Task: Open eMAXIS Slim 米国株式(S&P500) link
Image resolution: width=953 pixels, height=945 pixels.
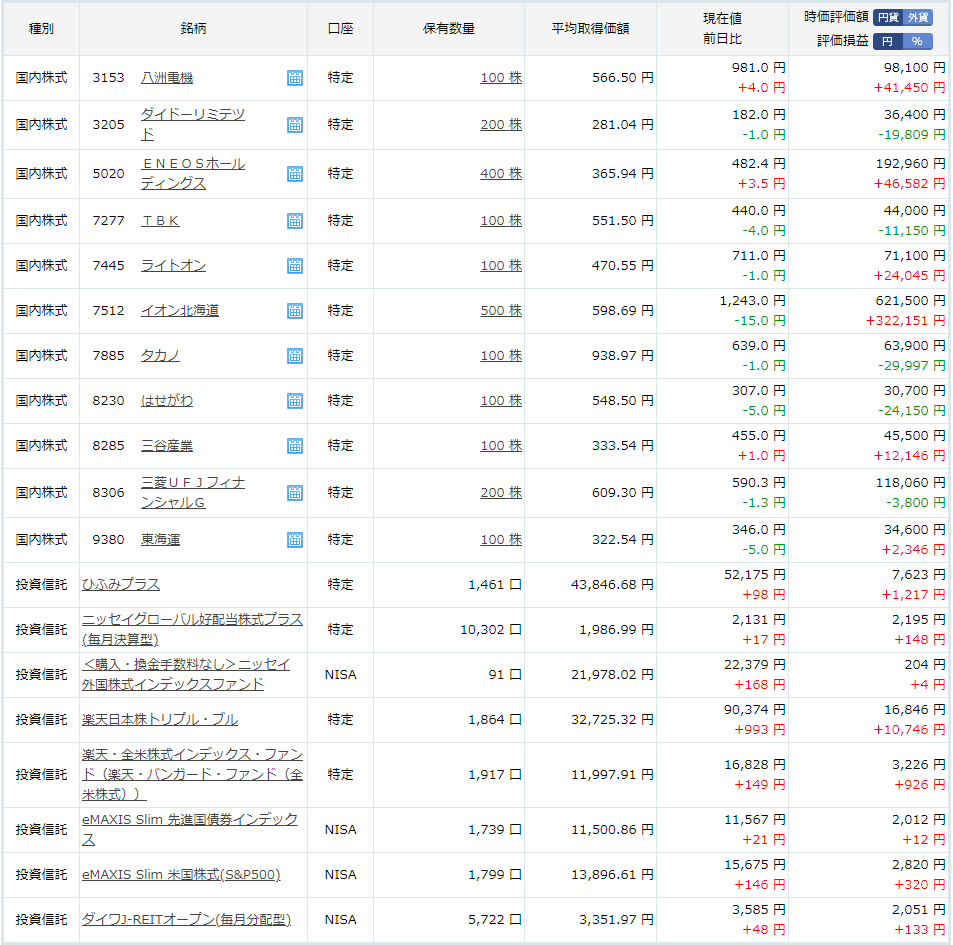Action: pos(181,875)
